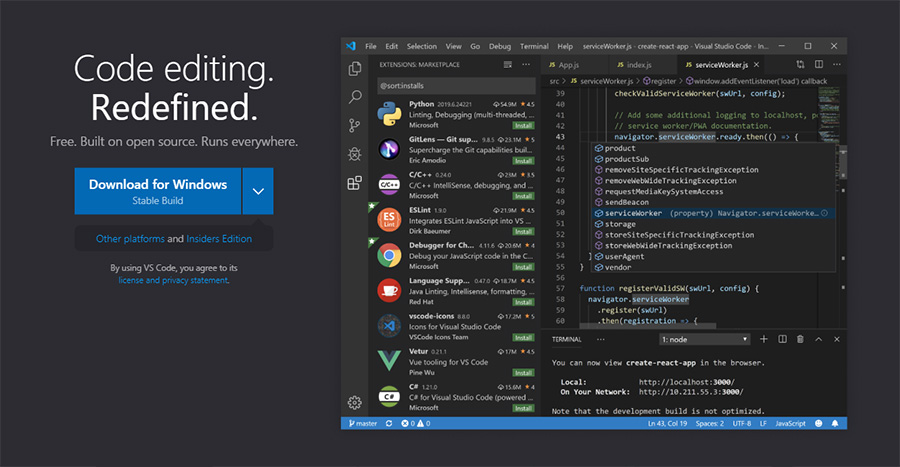Click the @sort:installs search field
The image size is (900, 467).
(x=456, y=85)
